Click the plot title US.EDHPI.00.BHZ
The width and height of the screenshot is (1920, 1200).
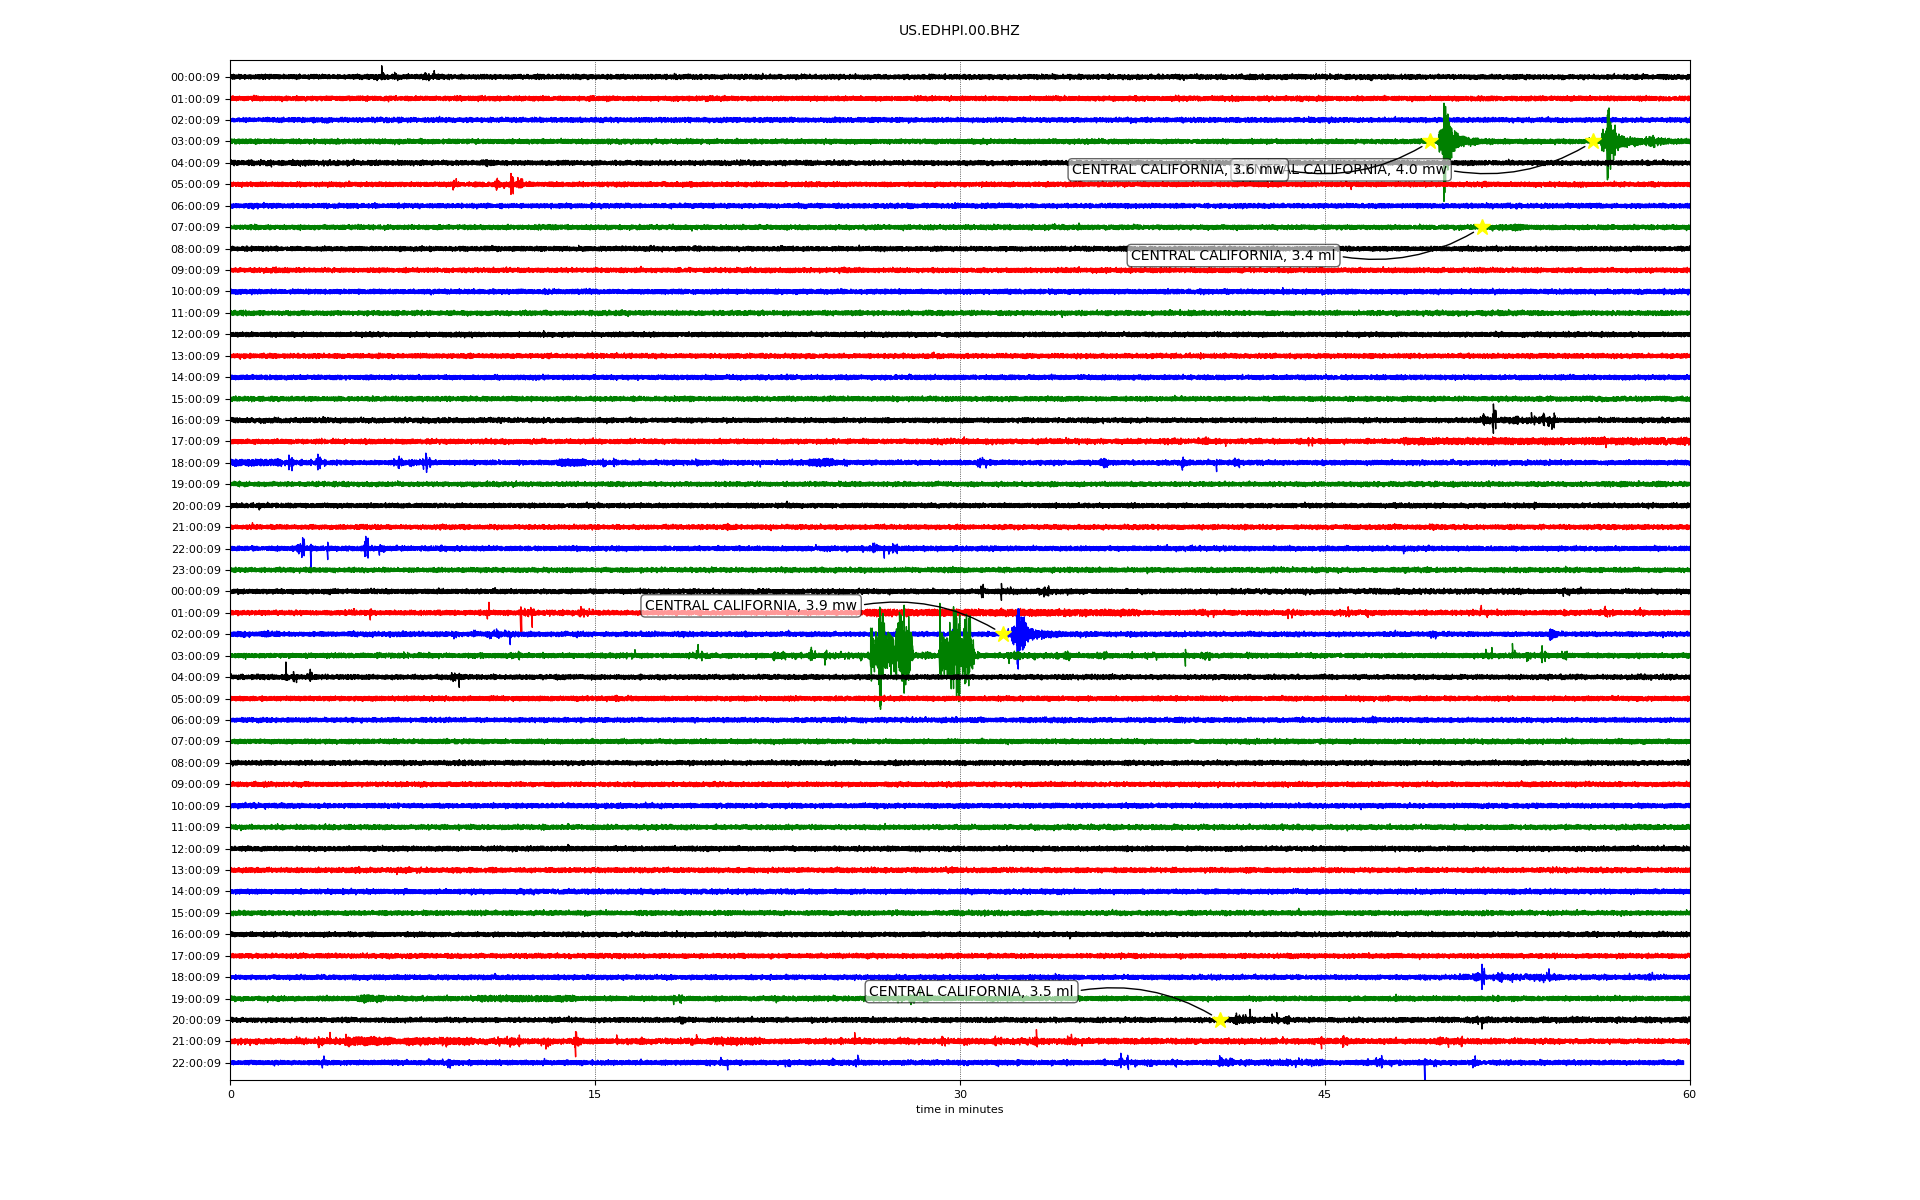(x=958, y=31)
